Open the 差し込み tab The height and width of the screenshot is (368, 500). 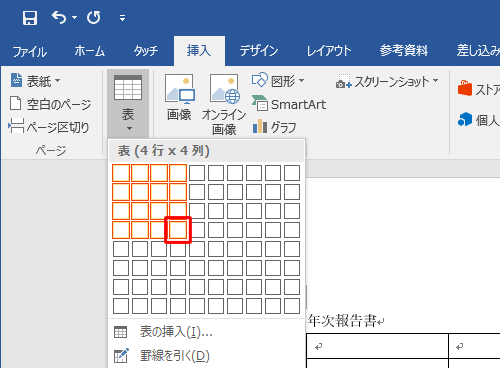click(x=478, y=51)
